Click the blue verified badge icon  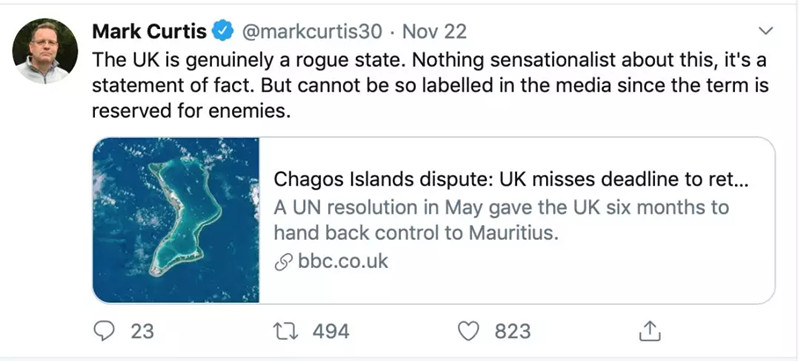(222, 32)
